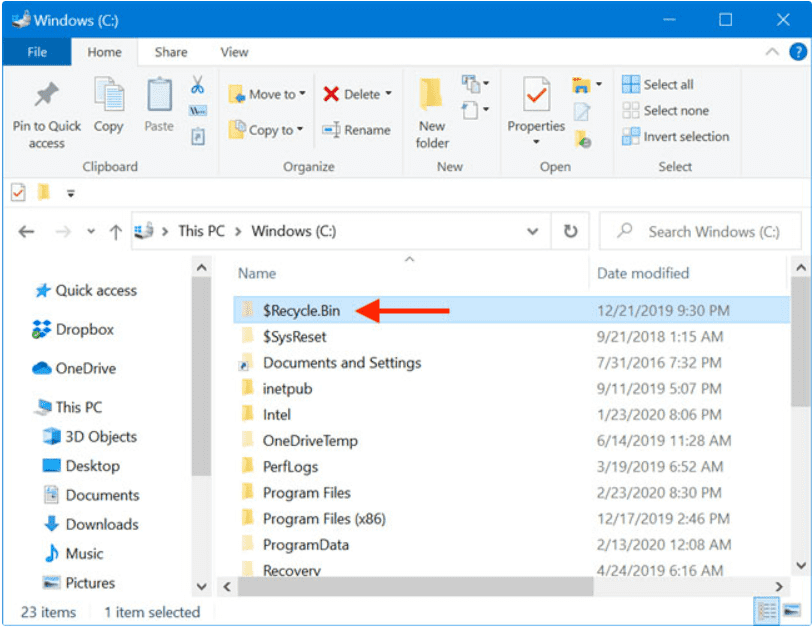Image resolution: width=812 pixels, height=628 pixels.
Task: Select the $Recycle.Bin folder
Action: (511, 310)
